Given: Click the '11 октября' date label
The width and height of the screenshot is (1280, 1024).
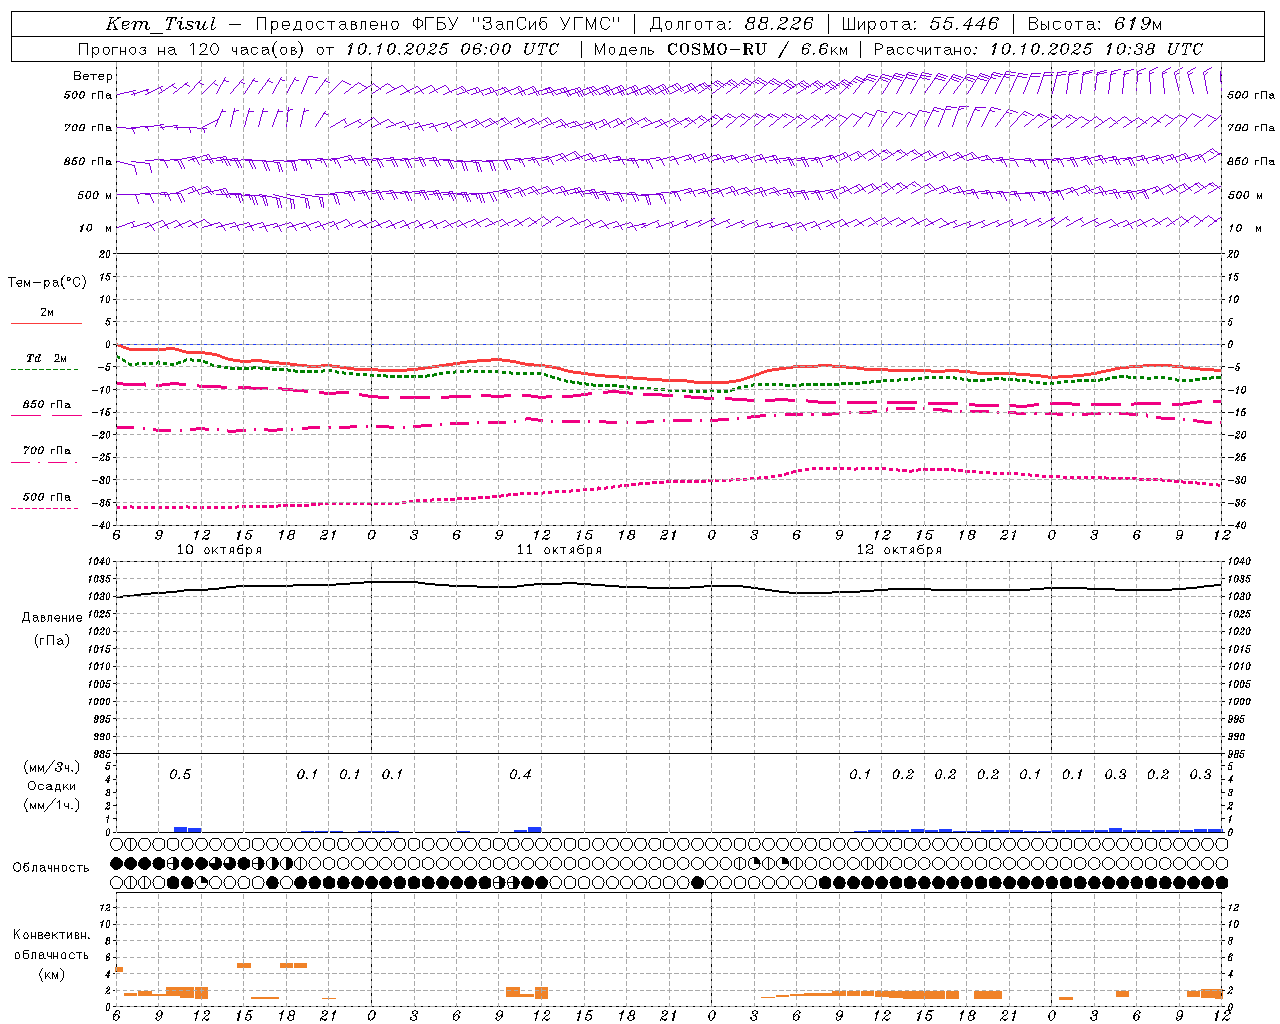Looking at the screenshot, I should (x=559, y=550).
